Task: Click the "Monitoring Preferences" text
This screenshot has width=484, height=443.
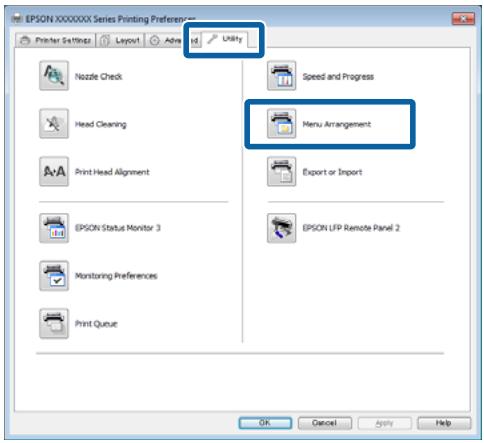Action: (x=116, y=276)
